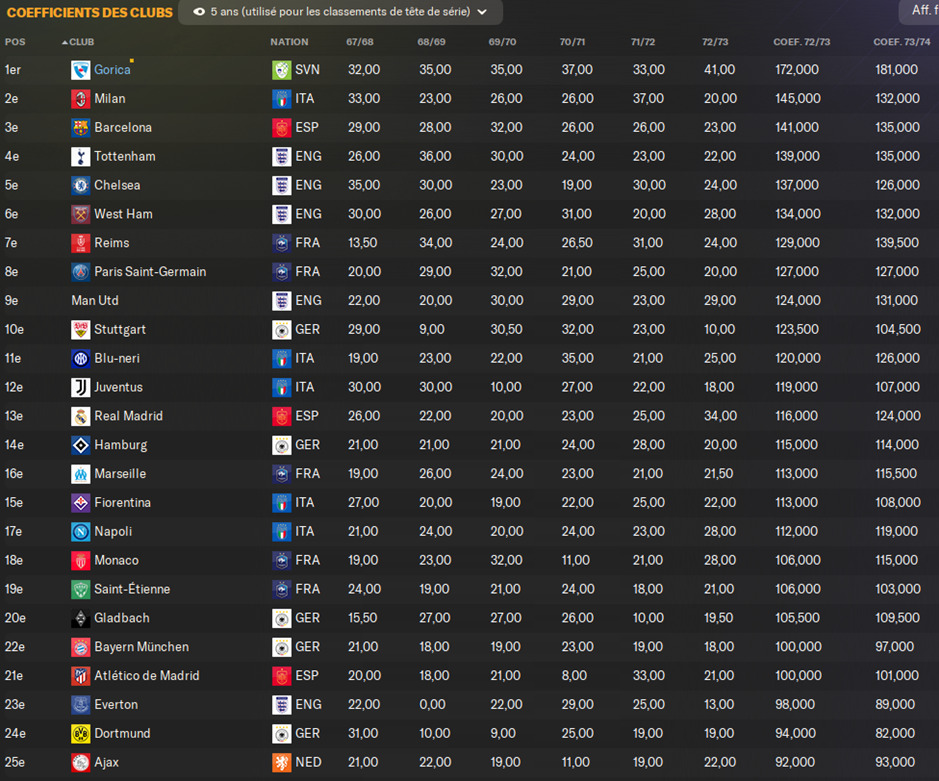939x781 pixels.
Task: Sort by the 67/68 season column
Action: click(x=360, y=42)
